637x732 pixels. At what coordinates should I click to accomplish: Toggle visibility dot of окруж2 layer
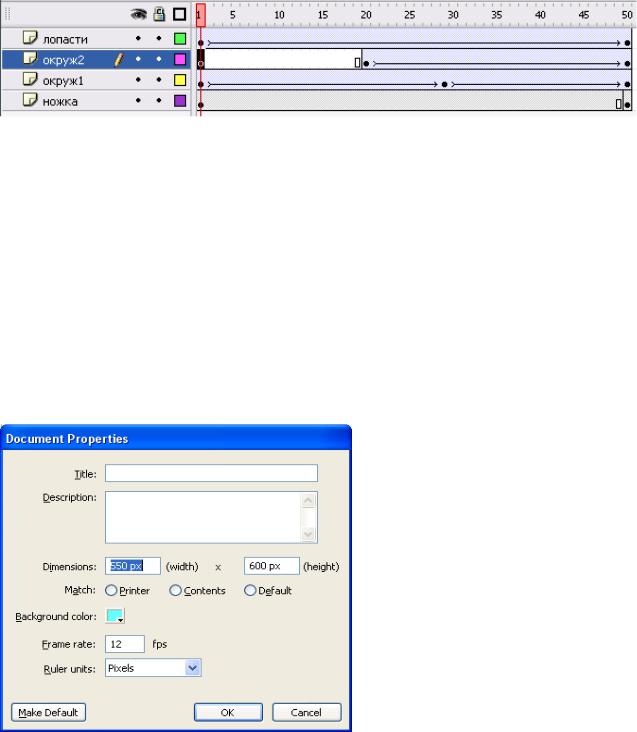click(x=138, y=59)
